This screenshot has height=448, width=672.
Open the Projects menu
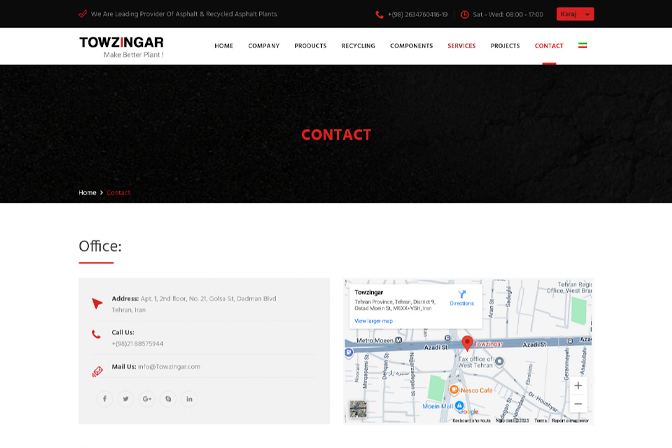(505, 46)
